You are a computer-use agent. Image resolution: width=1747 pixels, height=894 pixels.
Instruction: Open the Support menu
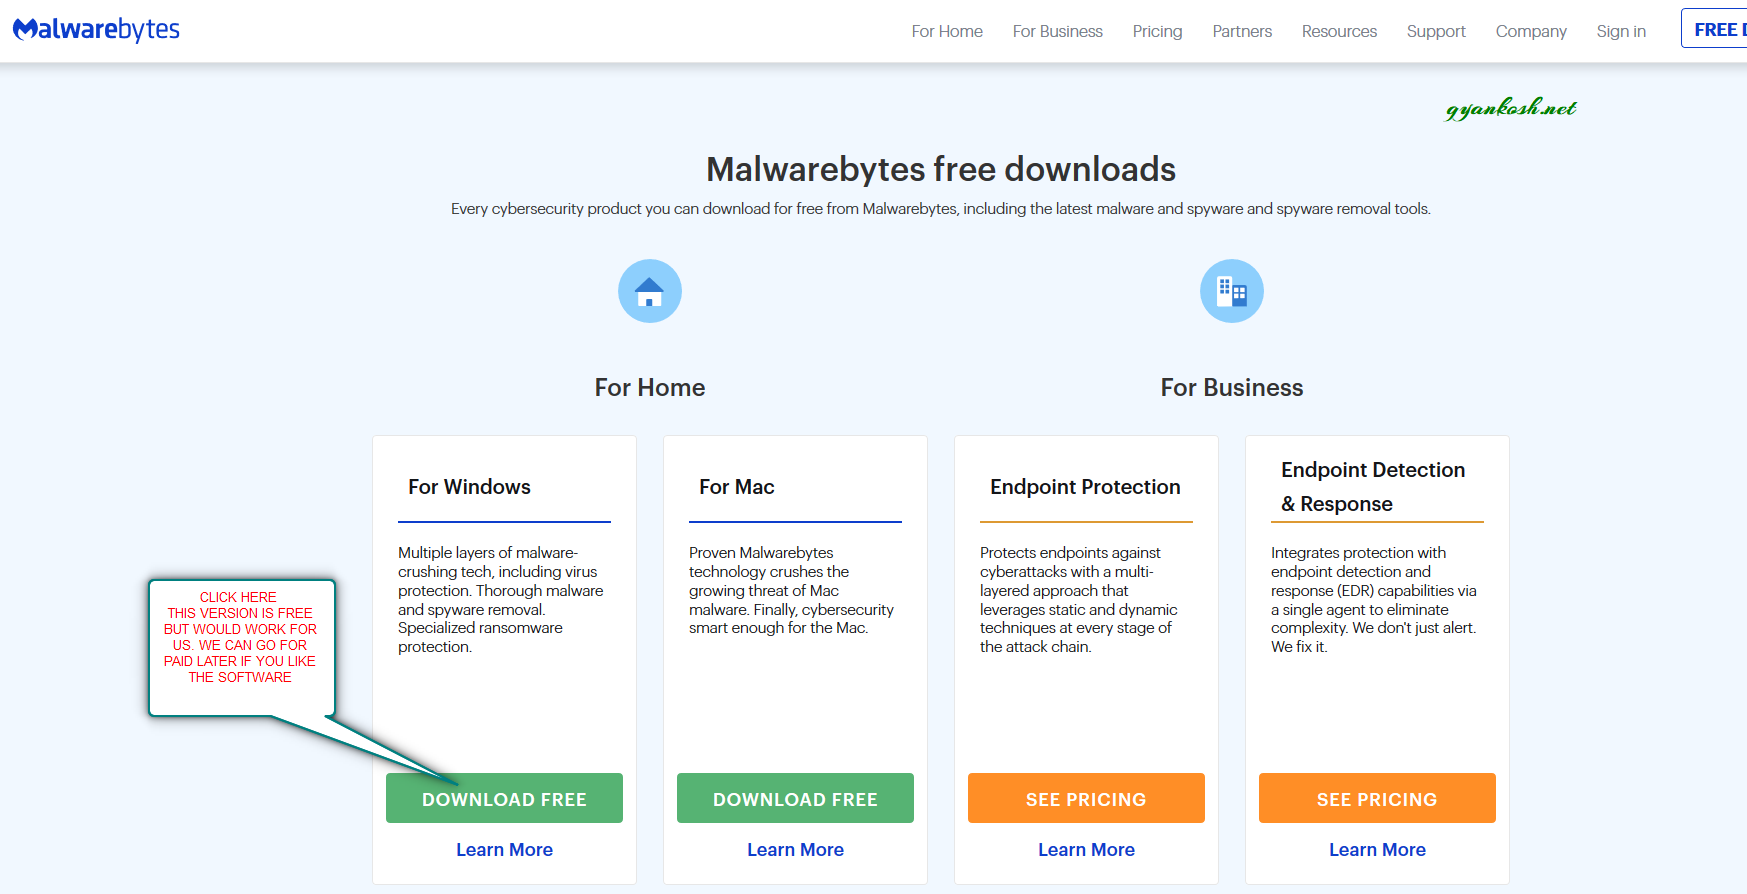tap(1436, 31)
